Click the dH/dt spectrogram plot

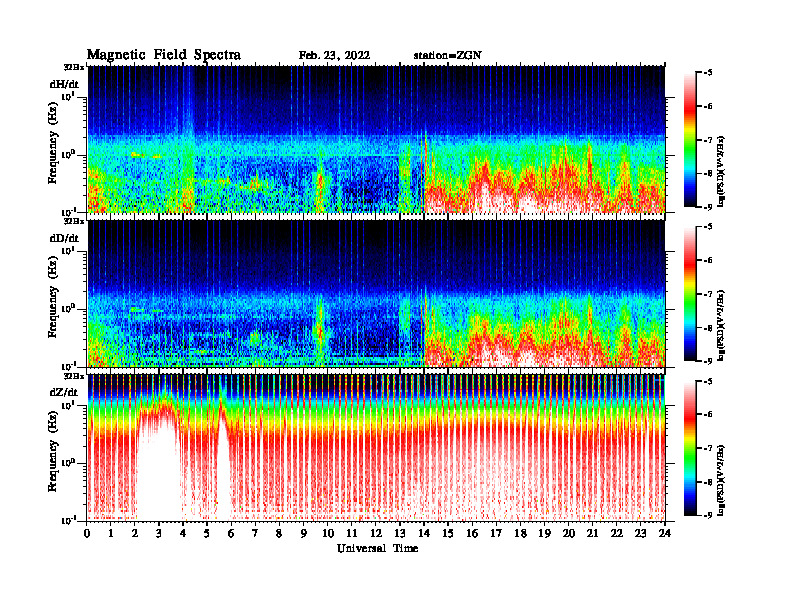tap(376, 139)
